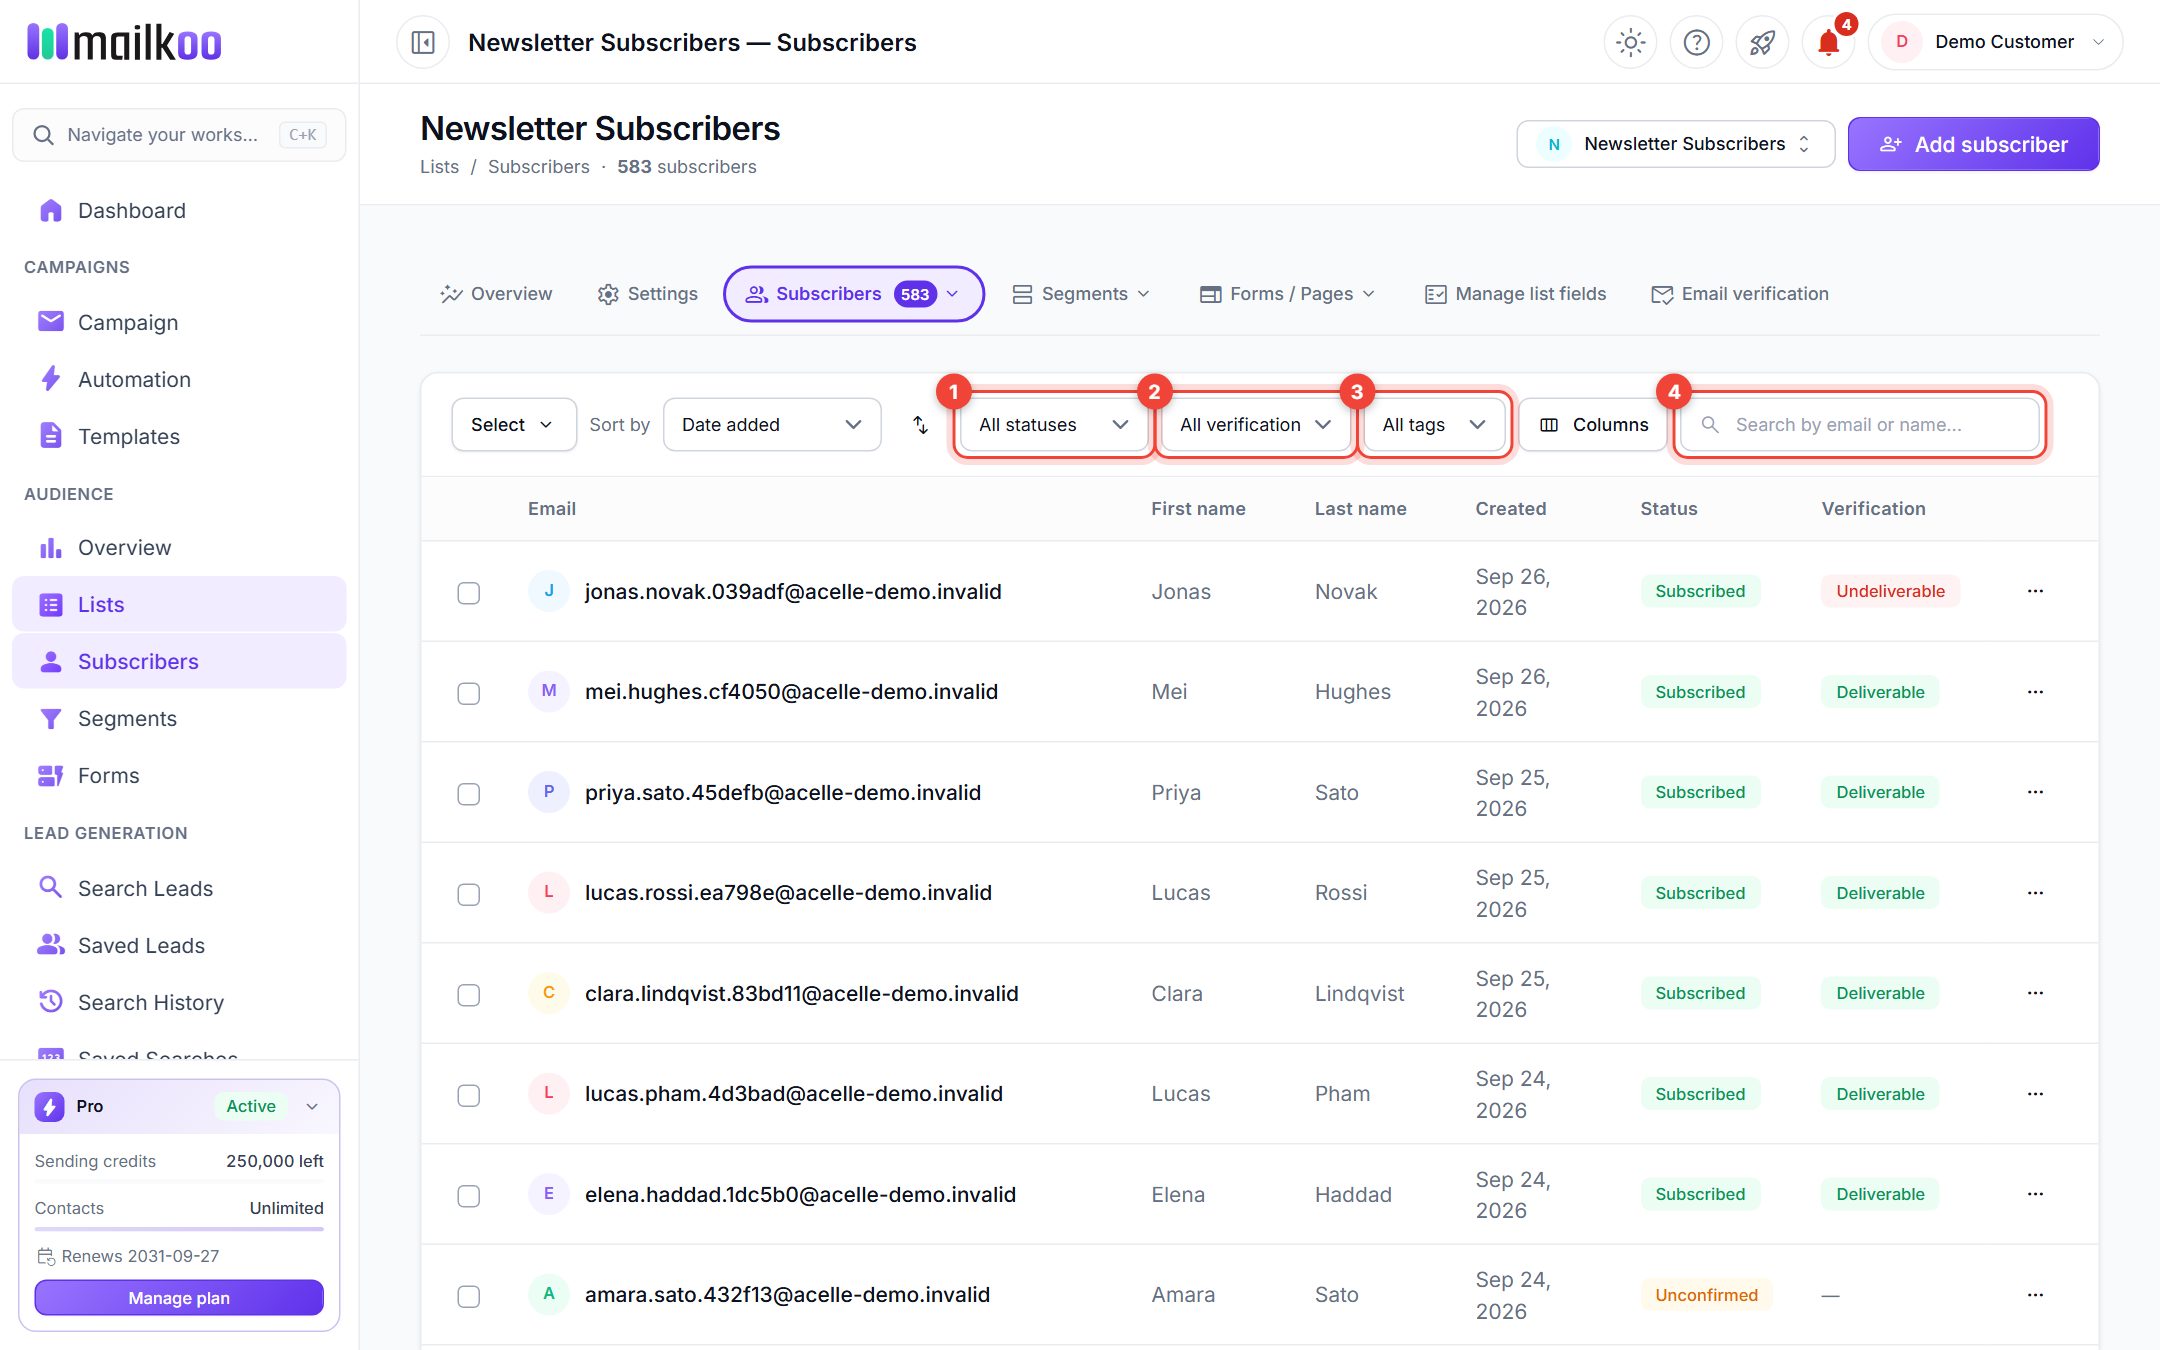This screenshot has width=2160, height=1350.
Task: Open the Columns chooser button
Action: [x=1593, y=425]
